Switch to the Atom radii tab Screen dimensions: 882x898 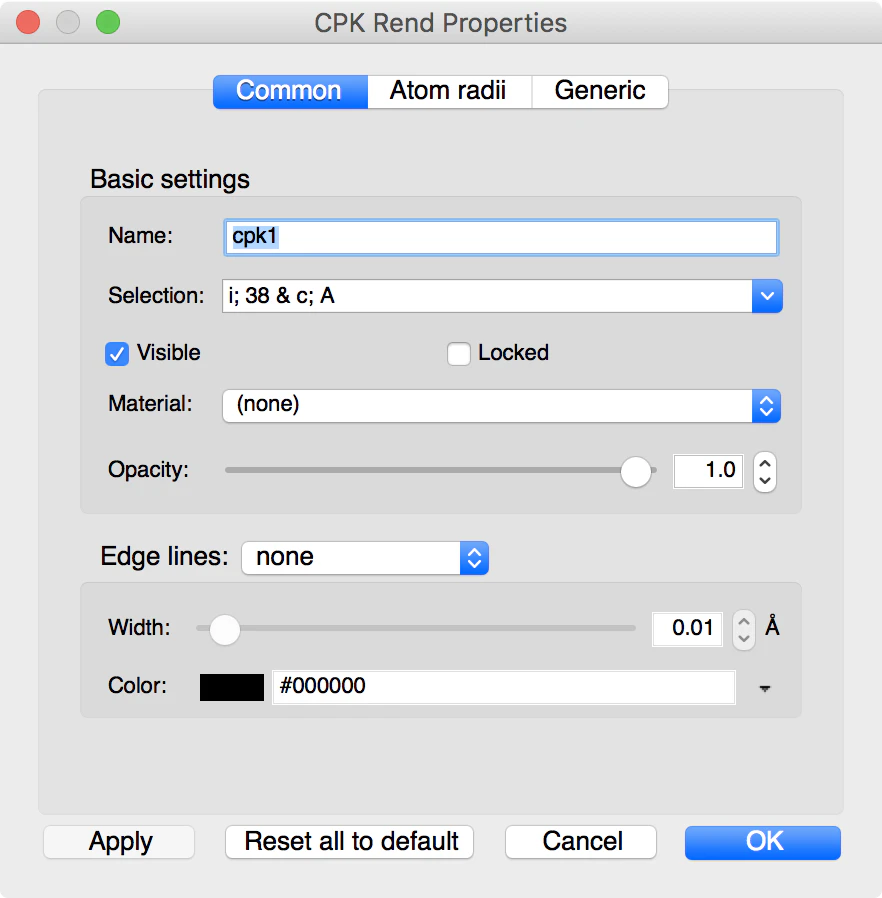pos(449,91)
